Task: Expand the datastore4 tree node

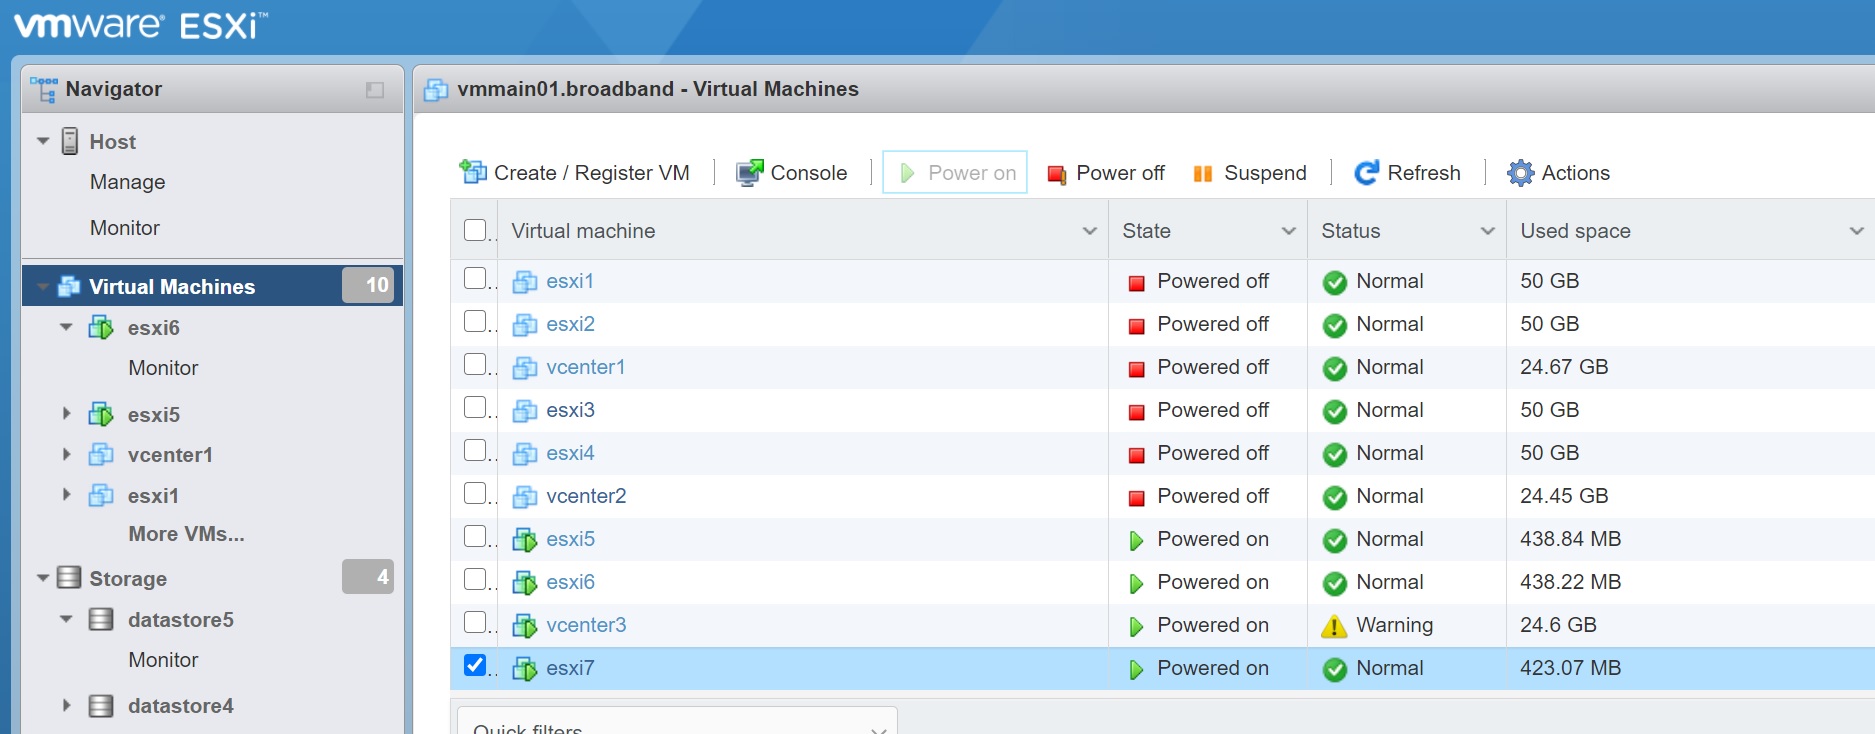Action: [67, 706]
